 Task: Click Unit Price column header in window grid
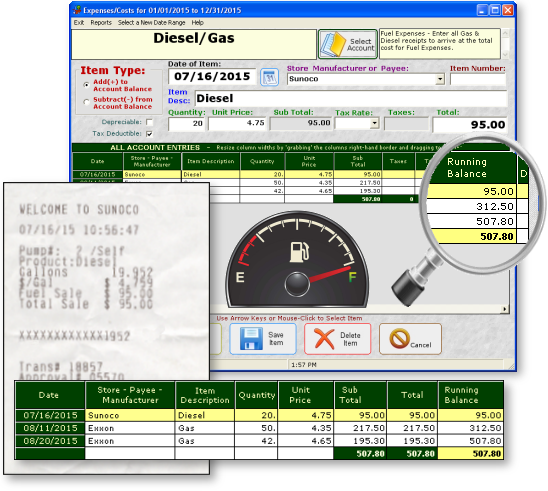point(309,161)
